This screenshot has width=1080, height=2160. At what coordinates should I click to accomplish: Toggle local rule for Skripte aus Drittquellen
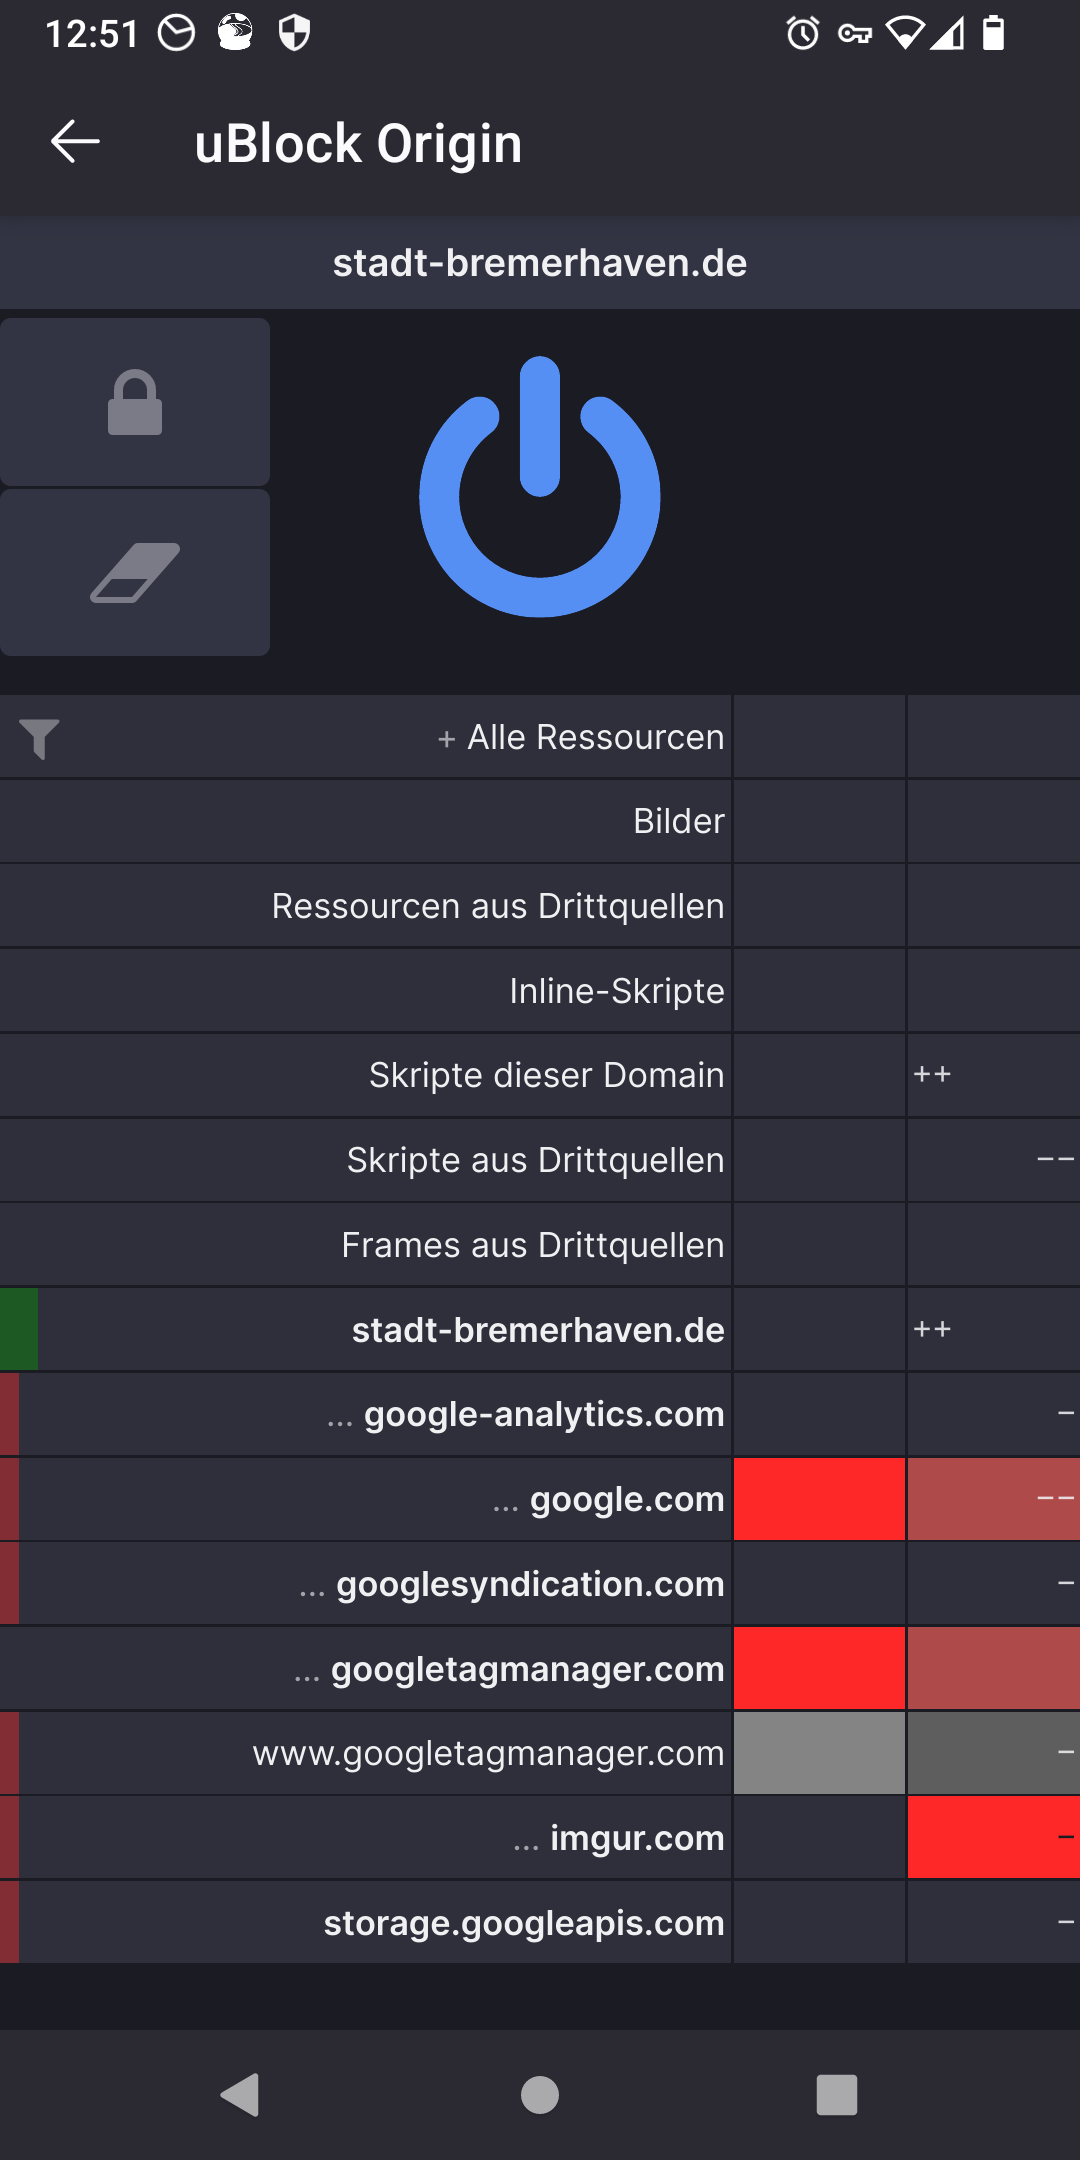click(x=993, y=1161)
